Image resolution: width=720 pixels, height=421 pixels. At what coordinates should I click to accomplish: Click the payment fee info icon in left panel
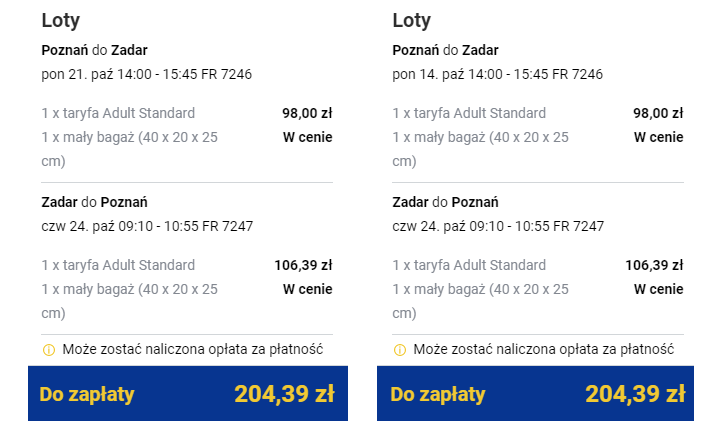coord(48,350)
